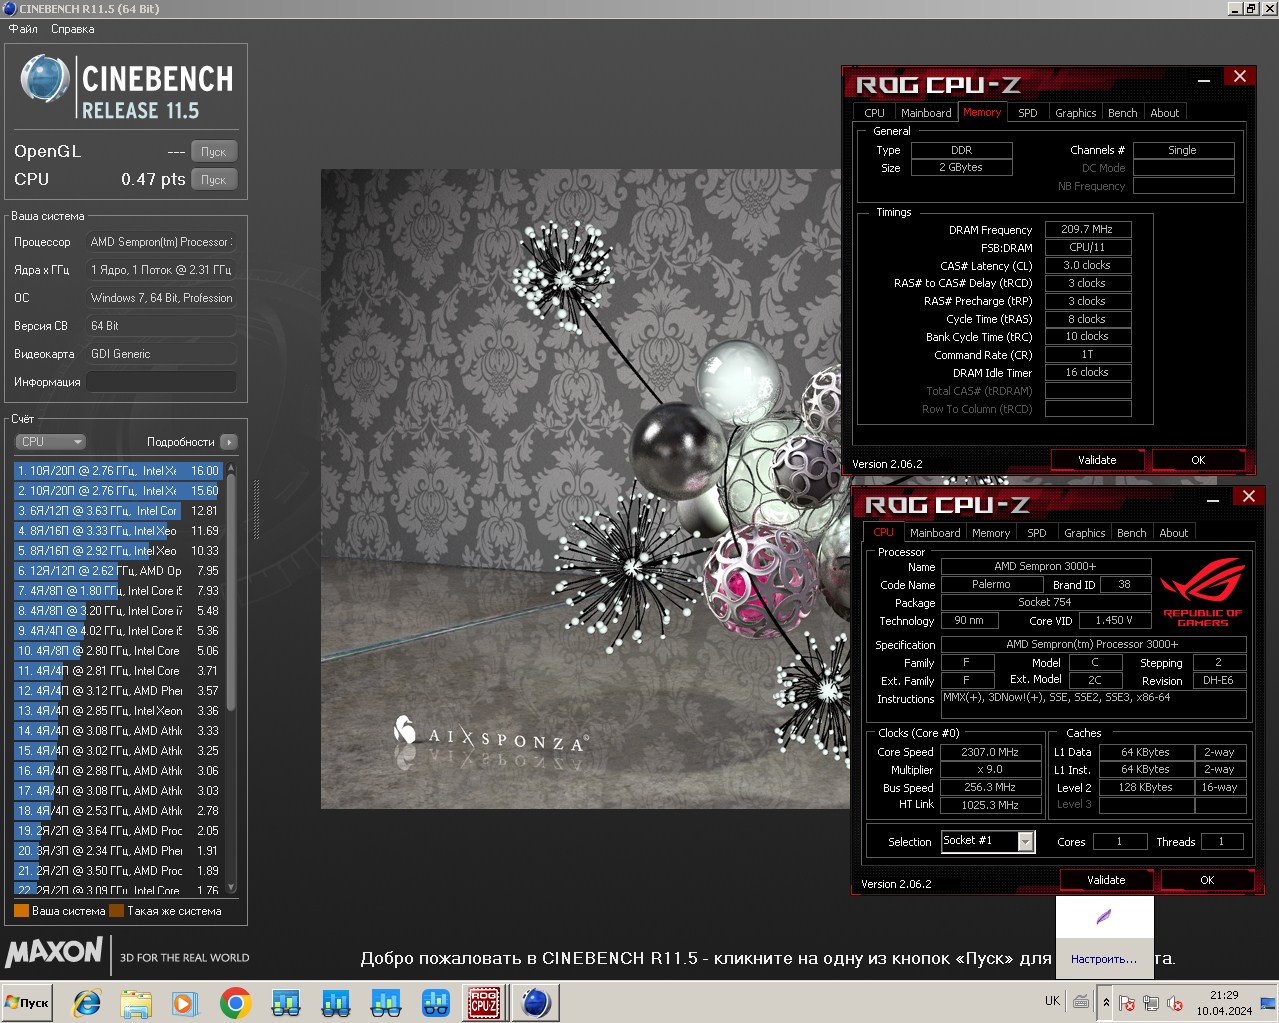Screen dimensions: 1279x1023
Task: Click Validate in the Memory window
Action: (1097, 460)
